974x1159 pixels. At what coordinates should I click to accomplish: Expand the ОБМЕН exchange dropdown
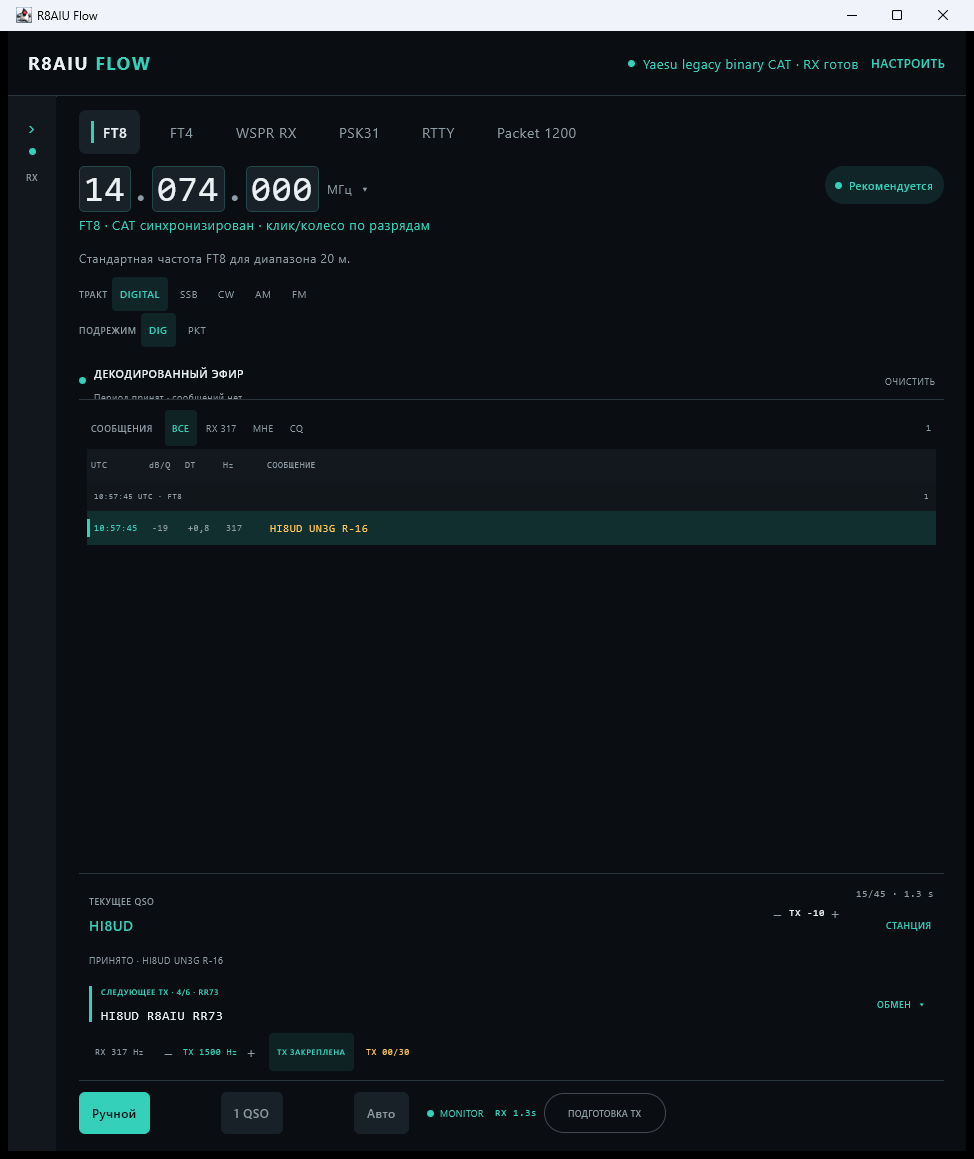900,1005
